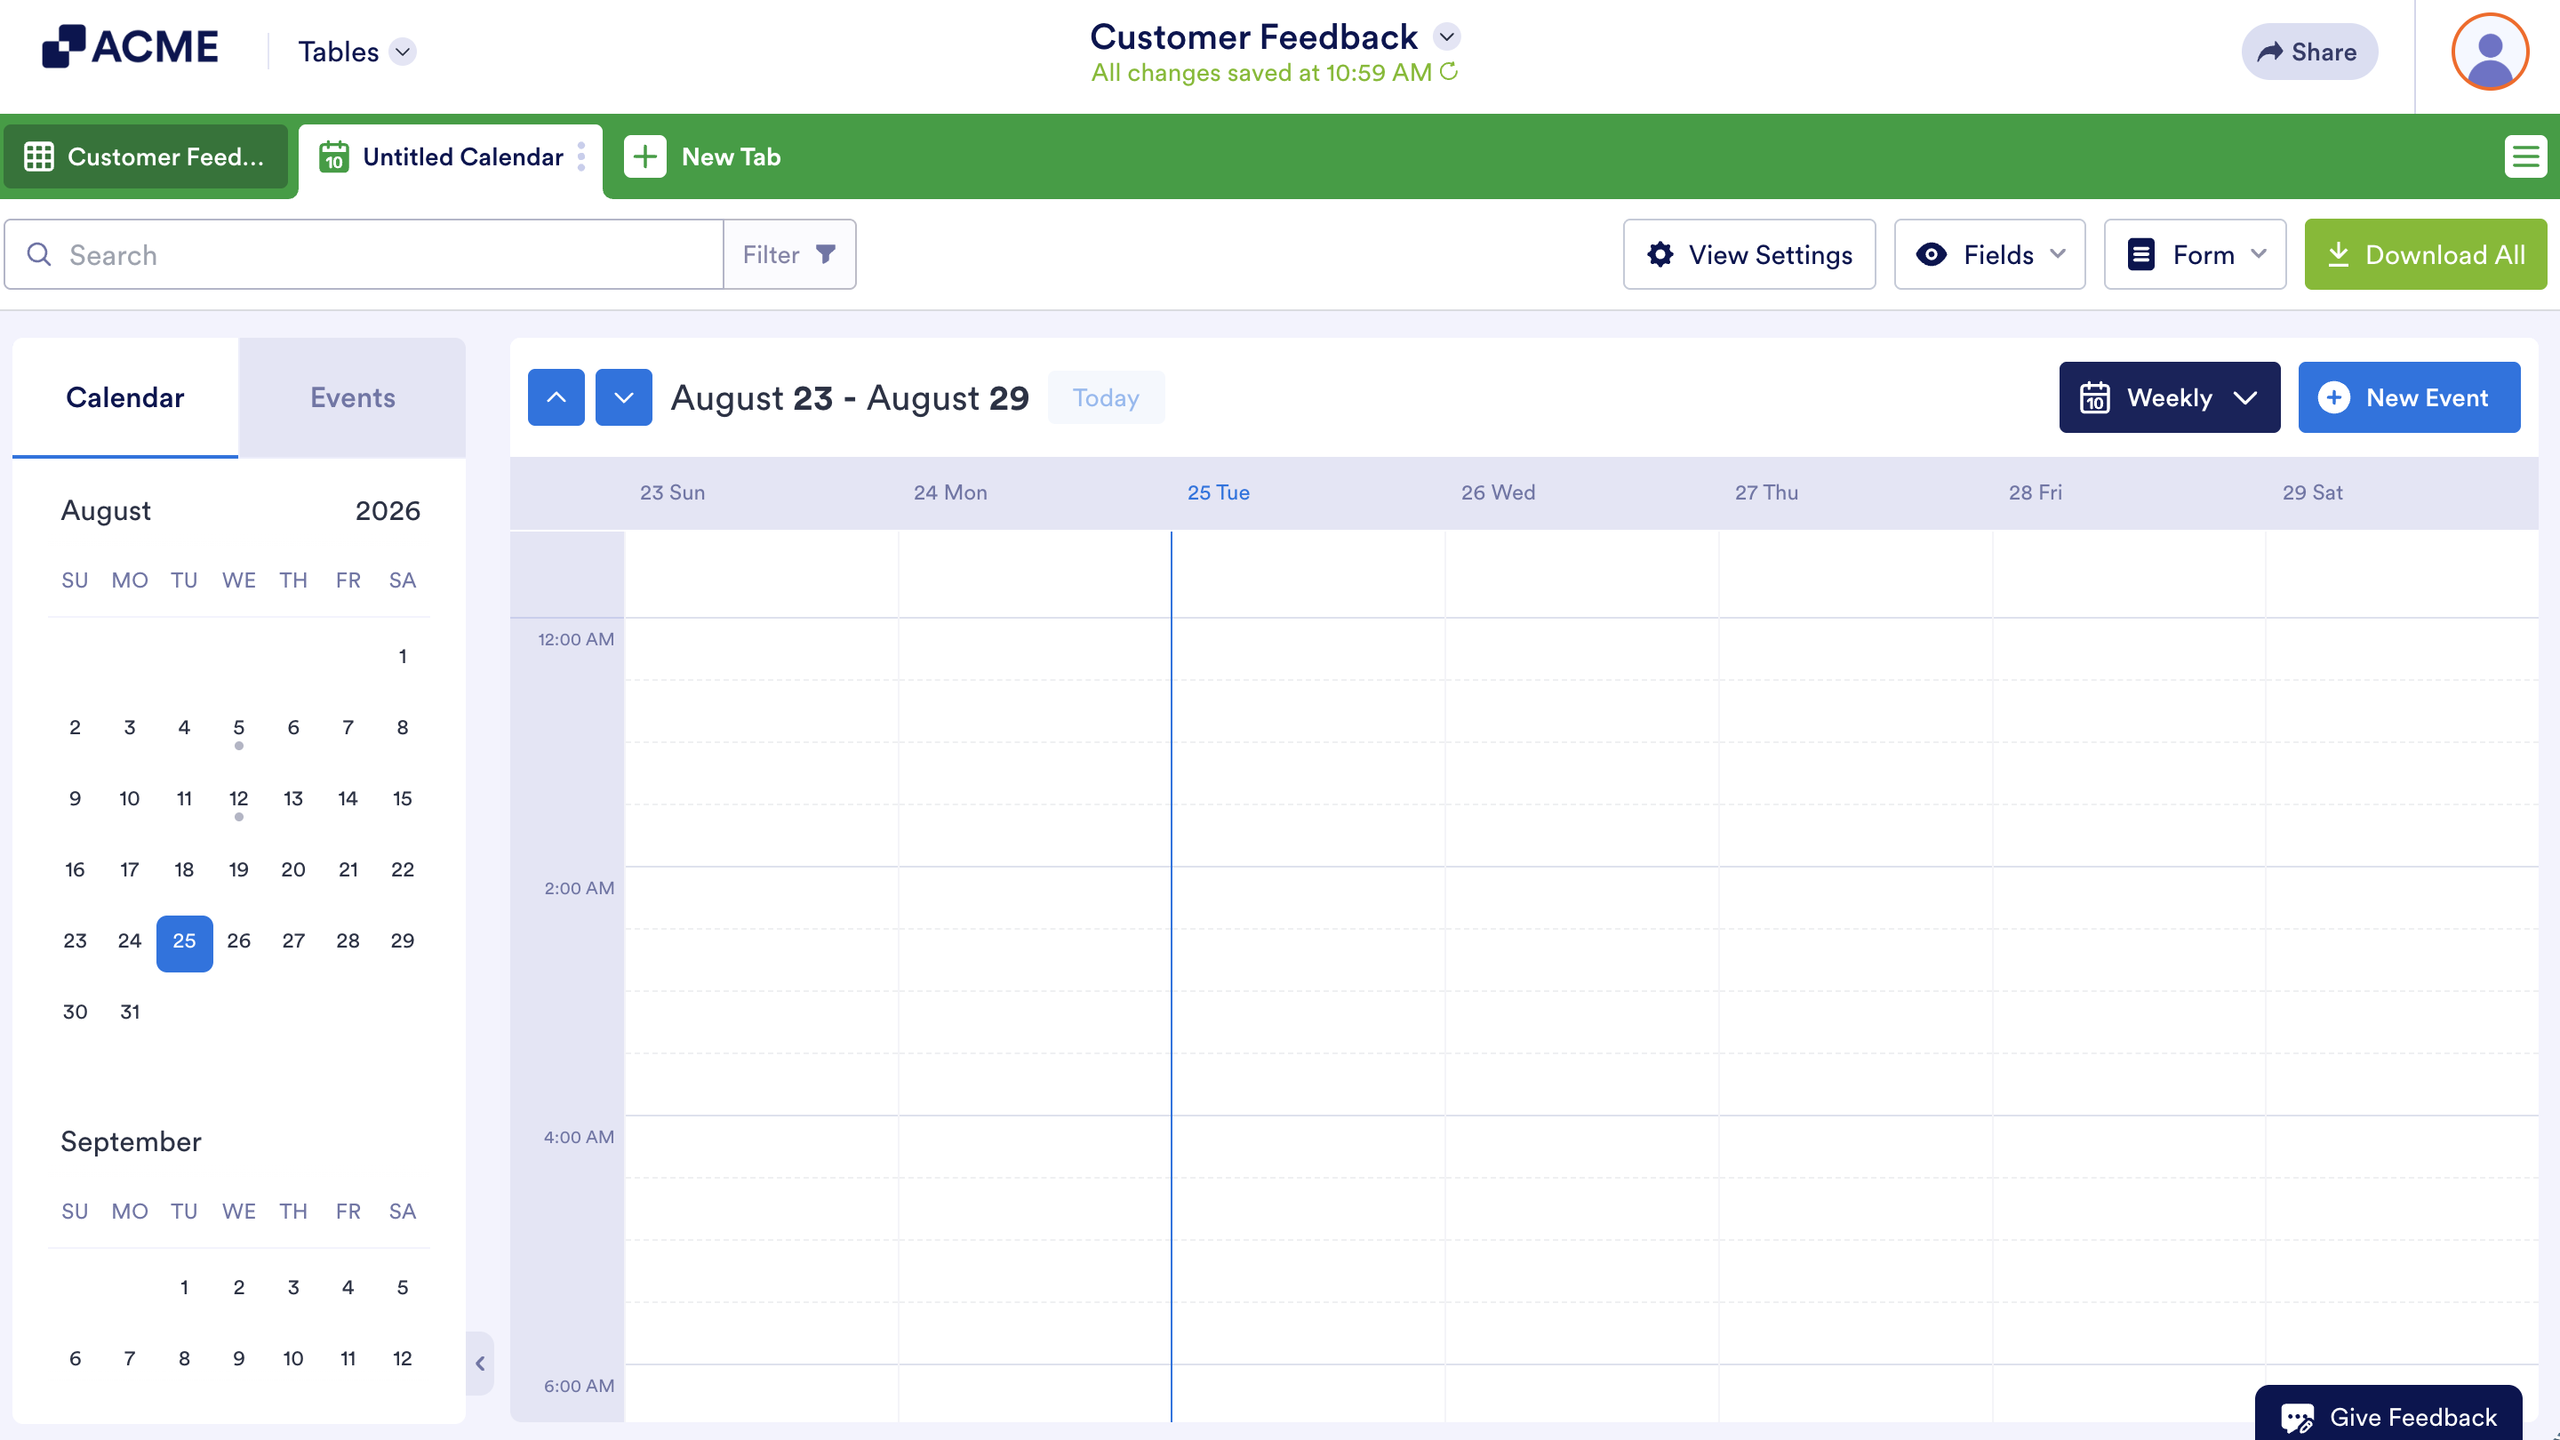Click the grid icon on Customer Feed tab
Viewport: 2560px width, 1440px height.
[x=39, y=157]
